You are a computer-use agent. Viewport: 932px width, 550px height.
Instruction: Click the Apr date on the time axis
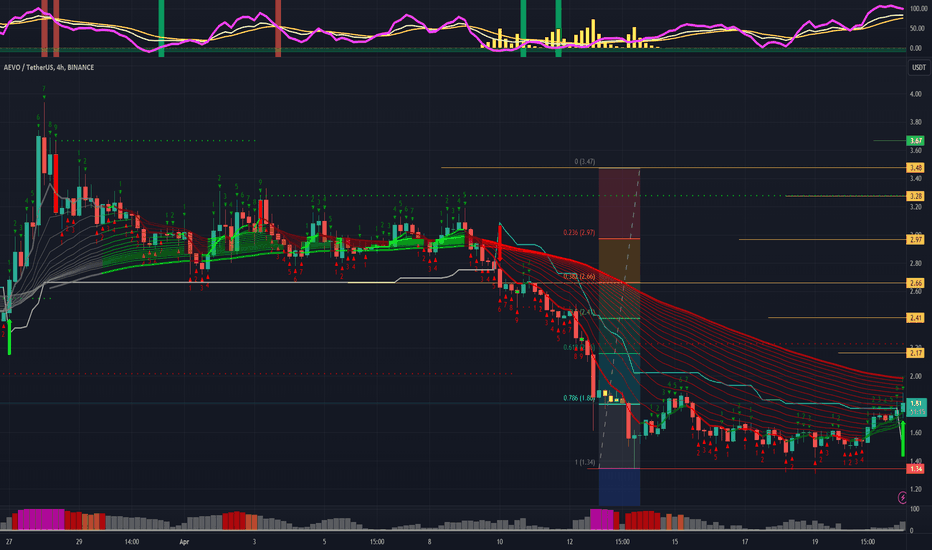184,542
